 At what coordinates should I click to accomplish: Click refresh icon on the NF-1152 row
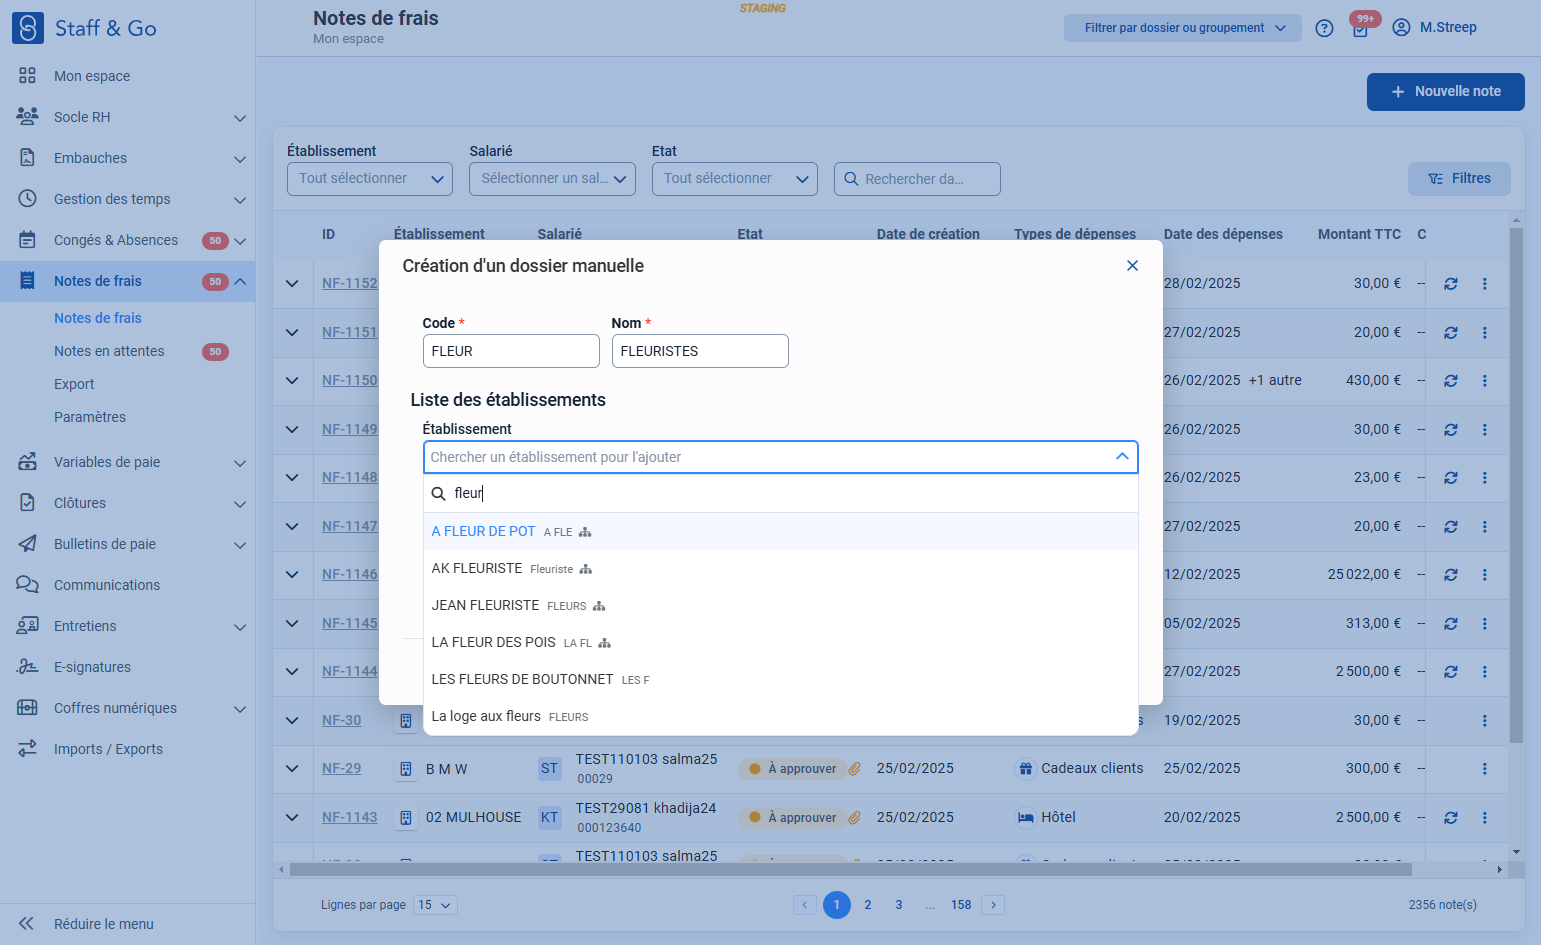pos(1451,284)
